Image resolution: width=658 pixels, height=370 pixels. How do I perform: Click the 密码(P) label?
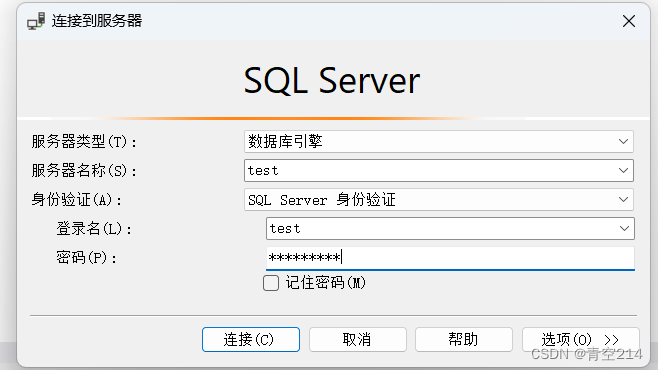click(86, 258)
